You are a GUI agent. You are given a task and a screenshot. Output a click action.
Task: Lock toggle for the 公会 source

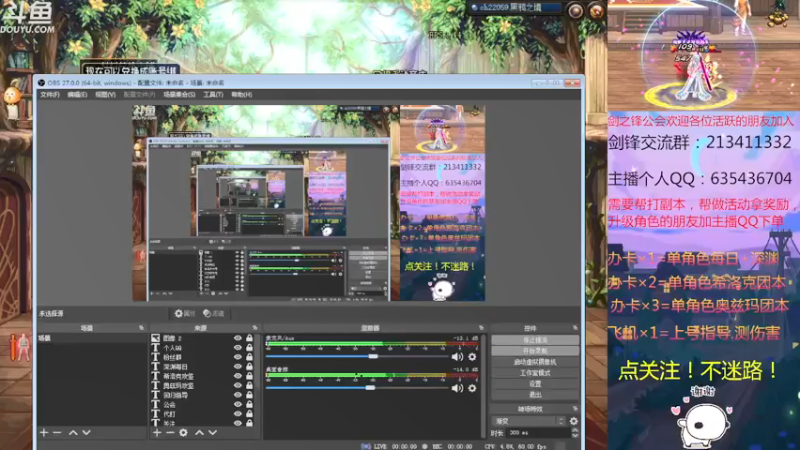pyautogui.click(x=249, y=404)
